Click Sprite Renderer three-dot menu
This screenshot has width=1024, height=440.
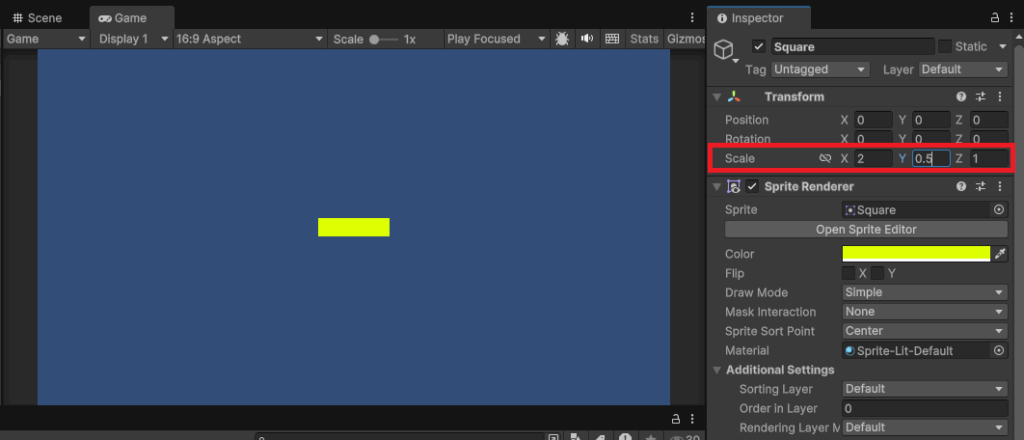(1000, 187)
